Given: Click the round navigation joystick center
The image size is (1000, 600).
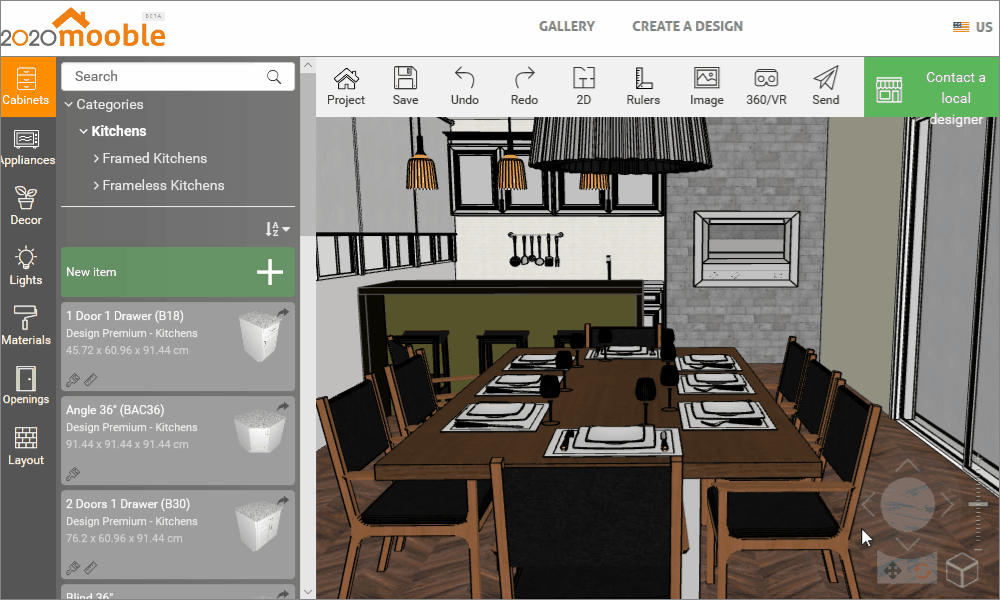Looking at the screenshot, I should 908,505.
